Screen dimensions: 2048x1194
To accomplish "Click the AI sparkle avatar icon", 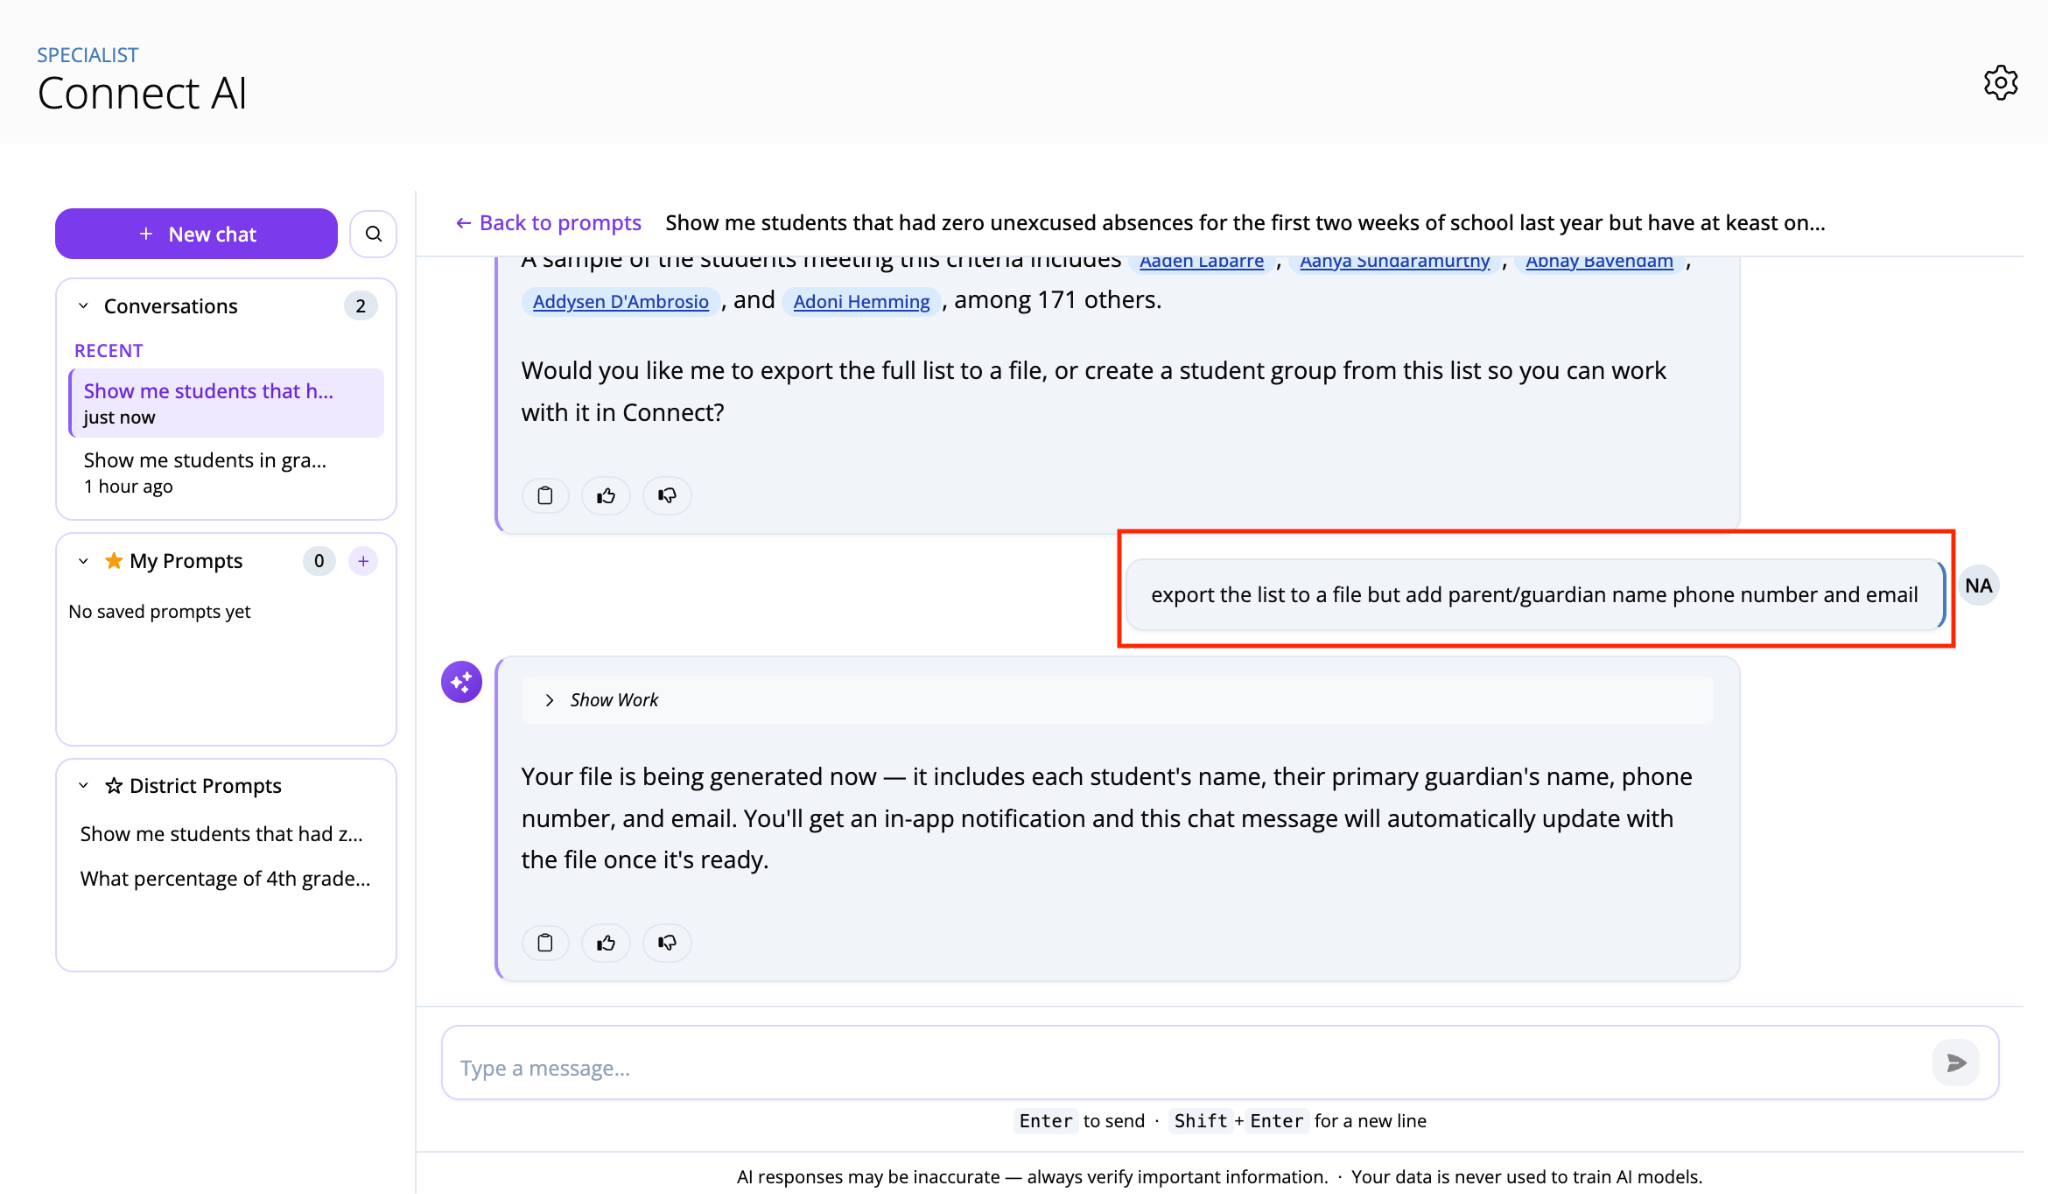I will point(462,682).
